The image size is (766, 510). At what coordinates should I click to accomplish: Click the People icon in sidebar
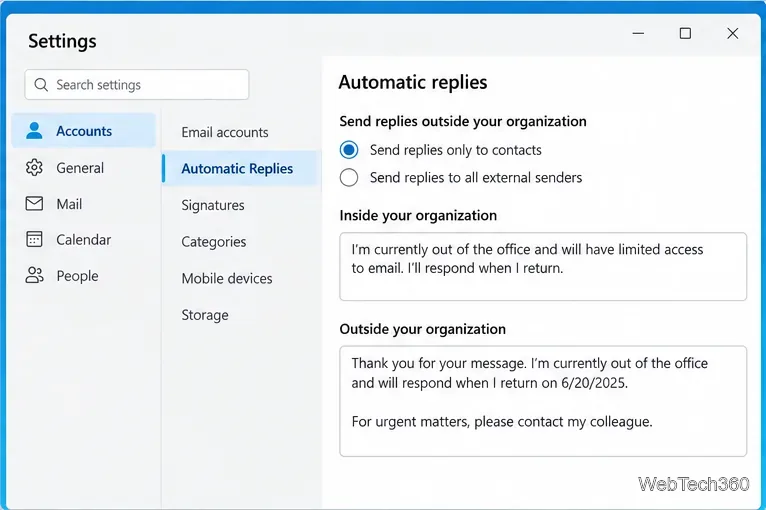pyautogui.click(x=34, y=276)
